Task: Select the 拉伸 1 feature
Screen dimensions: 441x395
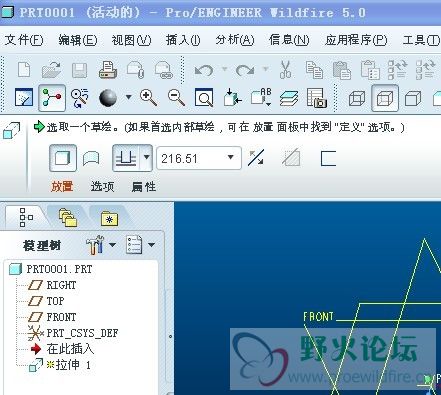Action: pos(60,365)
